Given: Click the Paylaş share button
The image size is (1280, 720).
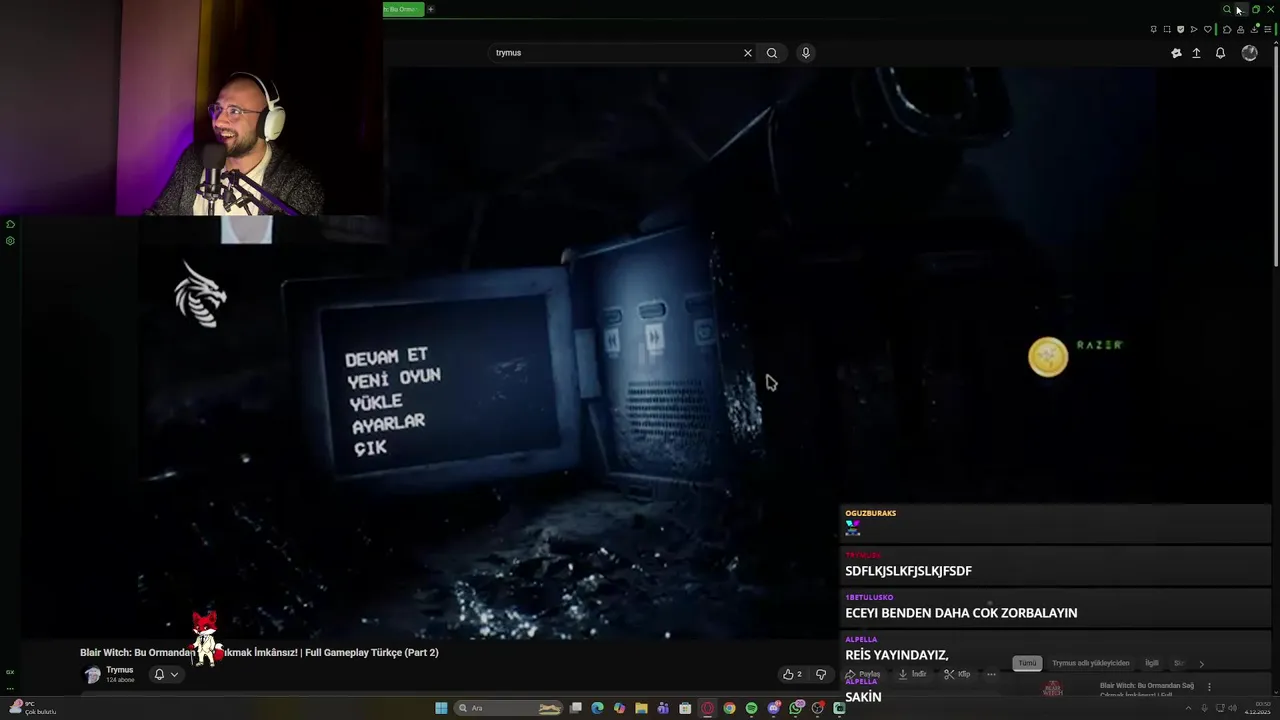Looking at the screenshot, I should (863, 674).
